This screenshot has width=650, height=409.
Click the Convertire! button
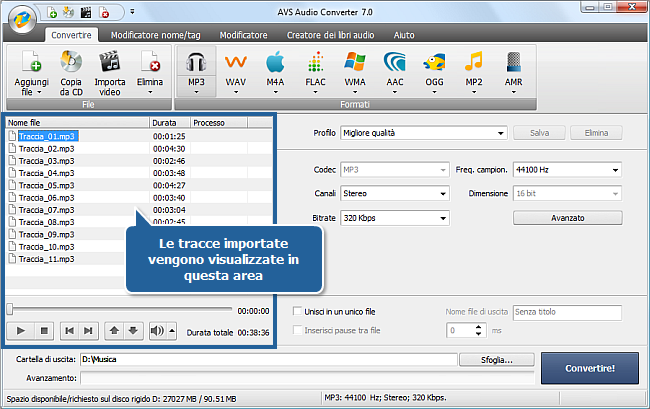coord(589,368)
